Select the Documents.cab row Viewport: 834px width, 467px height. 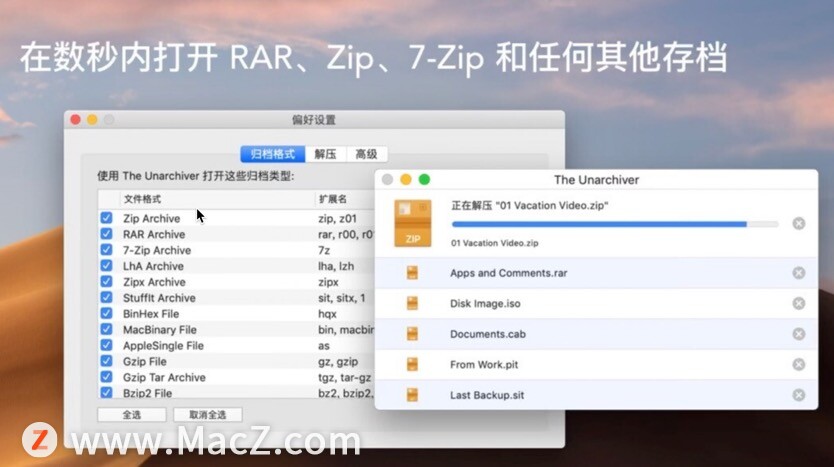pyautogui.click(x=596, y=334)
